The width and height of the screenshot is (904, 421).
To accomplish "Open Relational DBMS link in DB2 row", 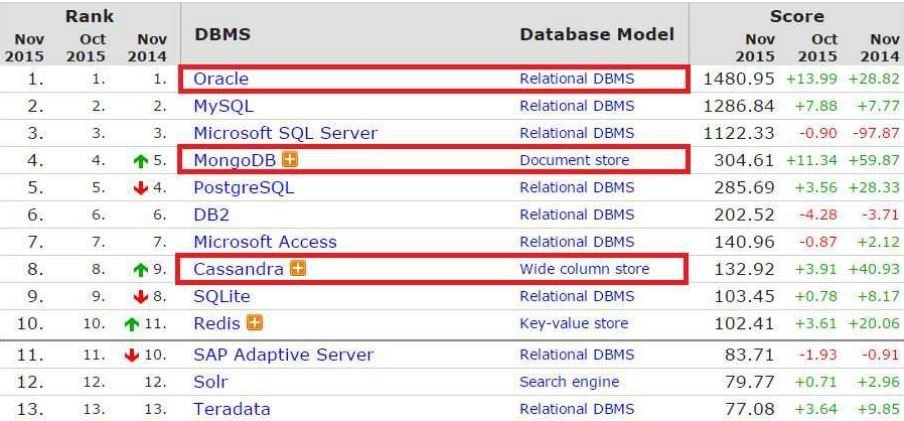I will [x=577, y=215].
